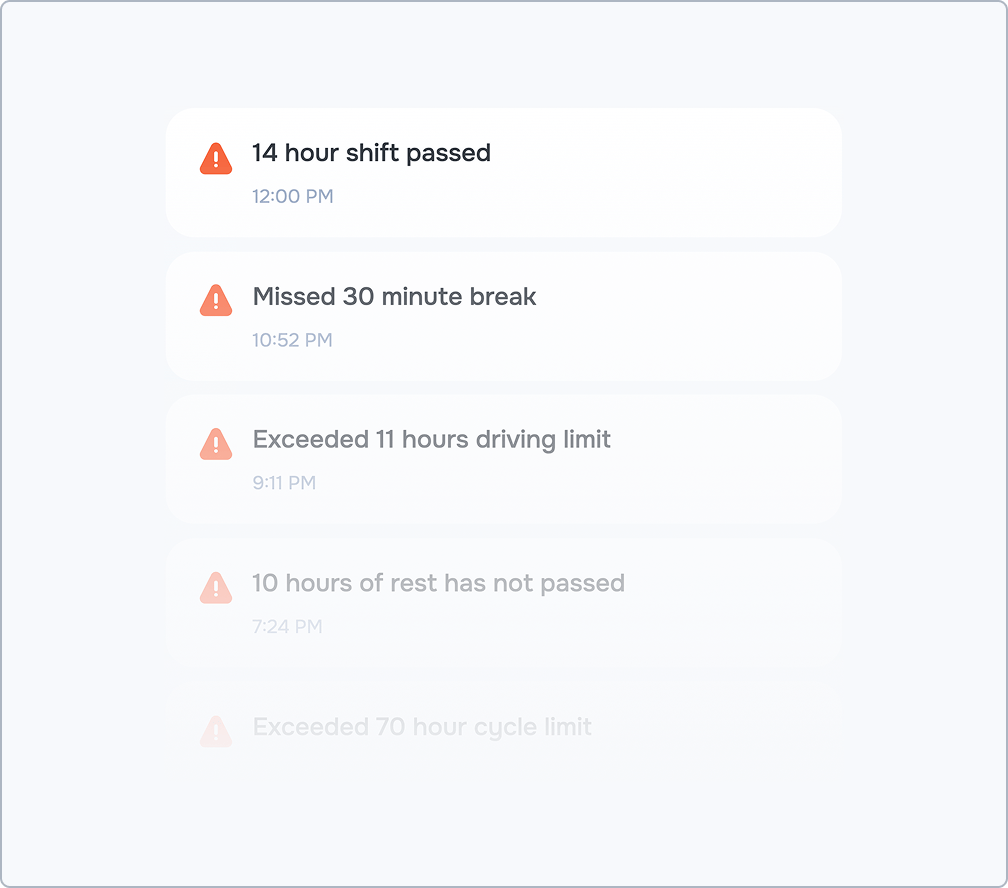The width and height of the screenshot is (1008, 888).
Task: Click the alert triangle for Exceeded 11 hours driving
Action: 216,444
